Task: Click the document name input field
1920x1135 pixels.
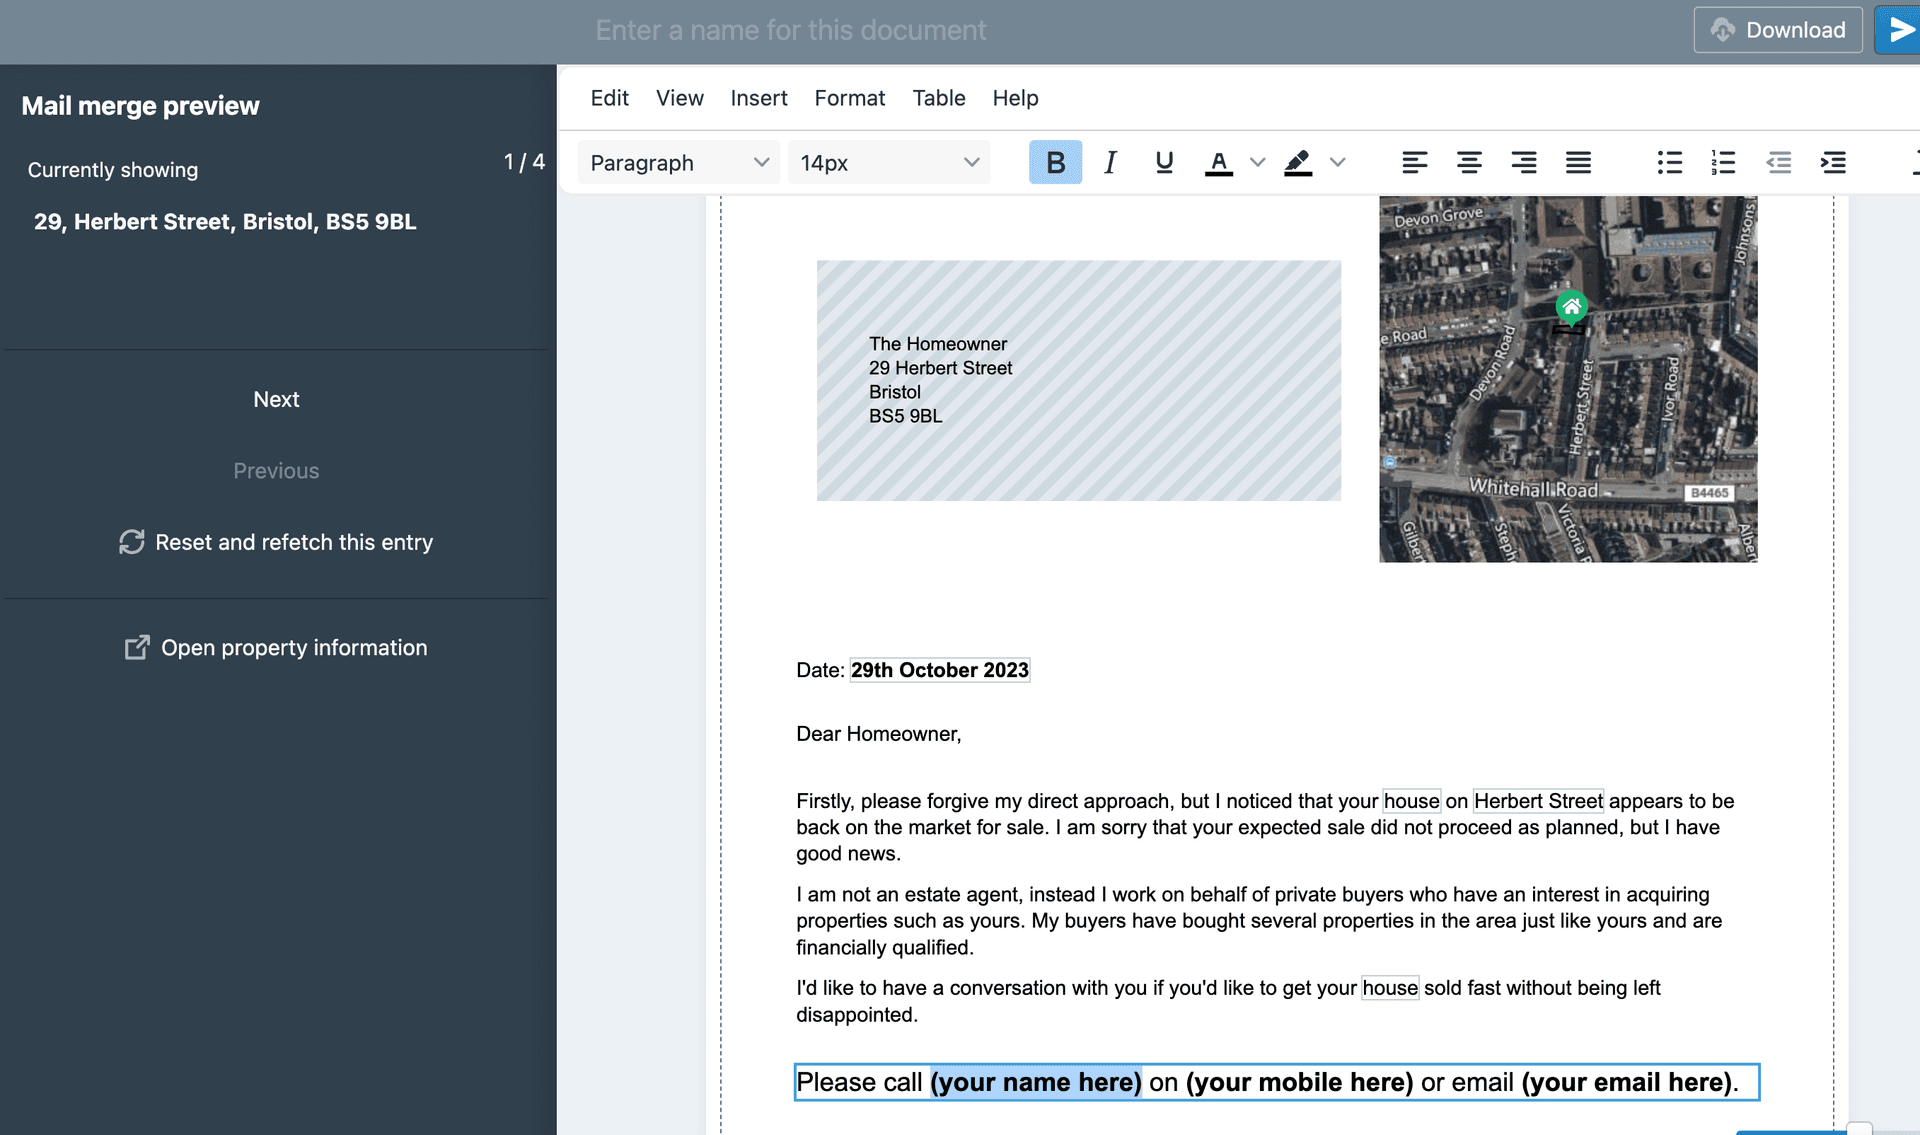Action: pos(790,30)
